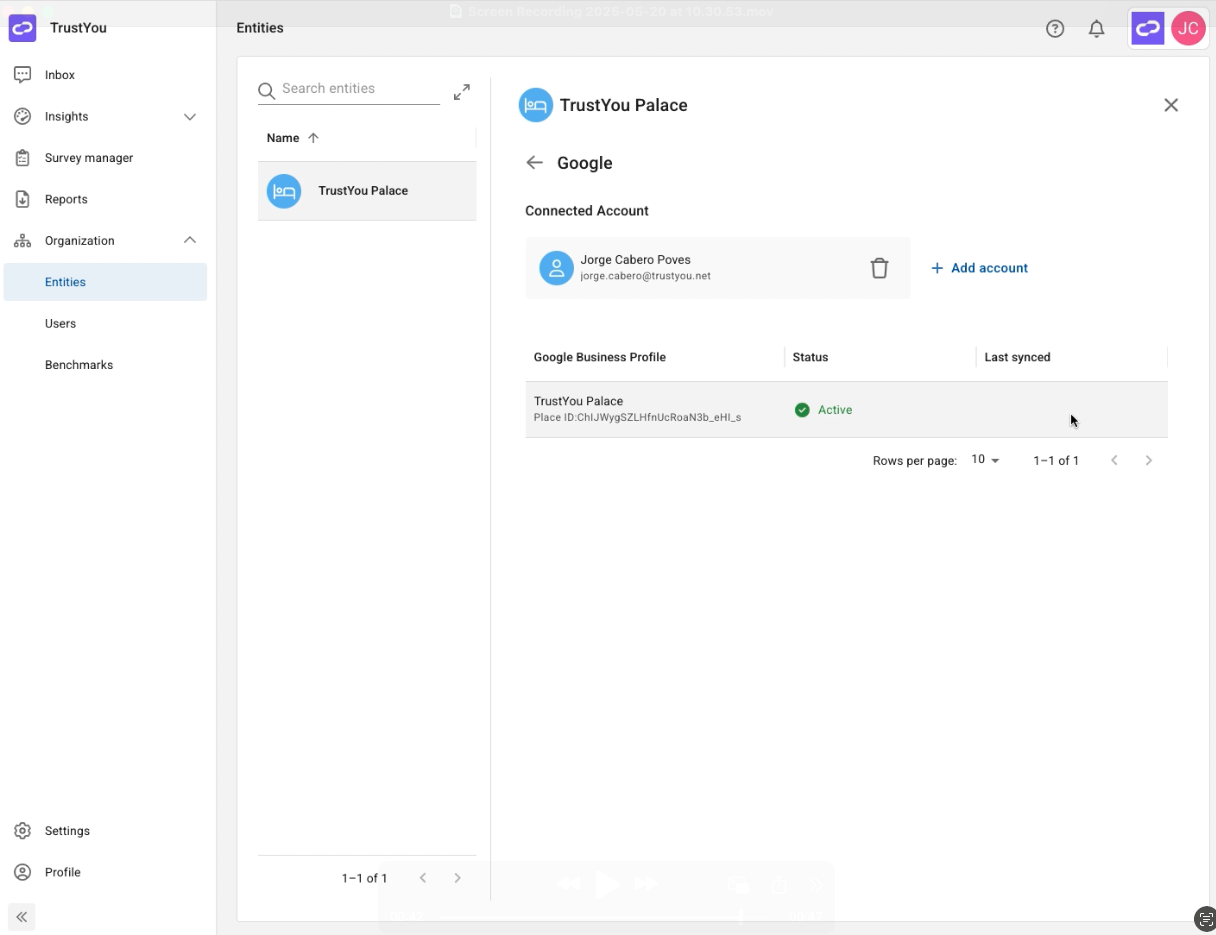Click the Reports download-file icon

(x=22, y=199)
